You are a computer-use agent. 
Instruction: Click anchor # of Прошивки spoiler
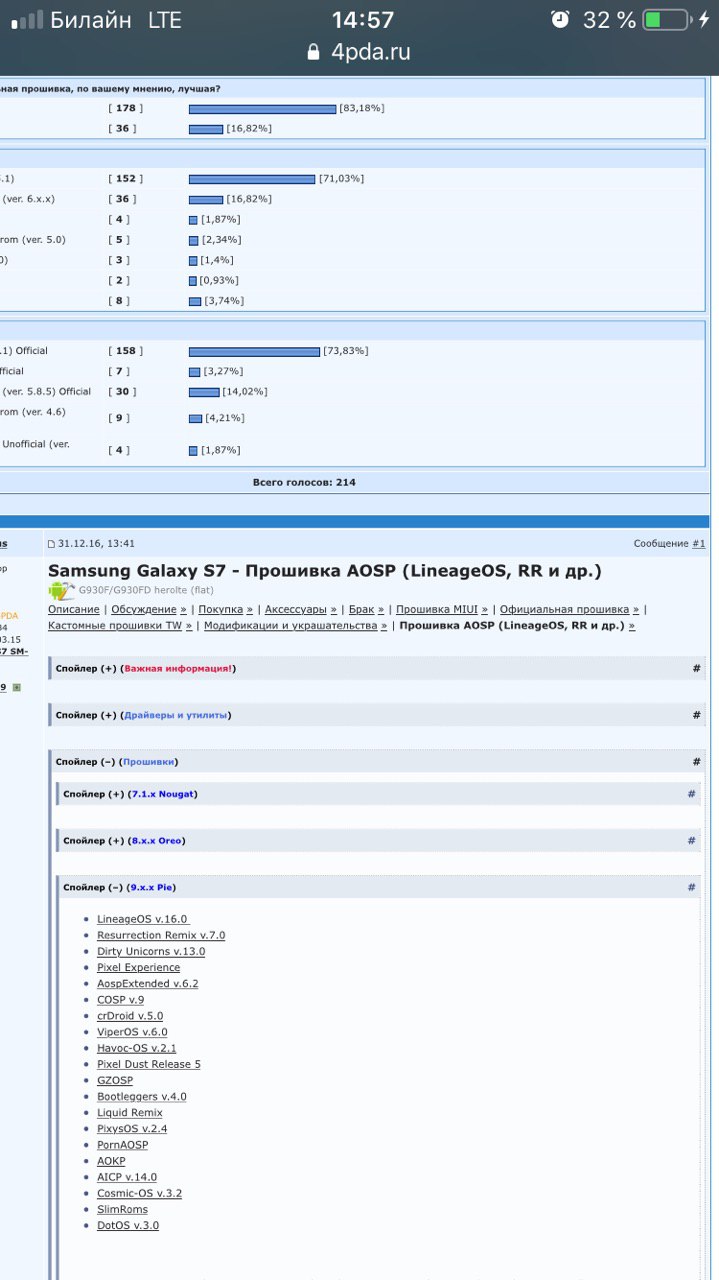click(696, 762)
